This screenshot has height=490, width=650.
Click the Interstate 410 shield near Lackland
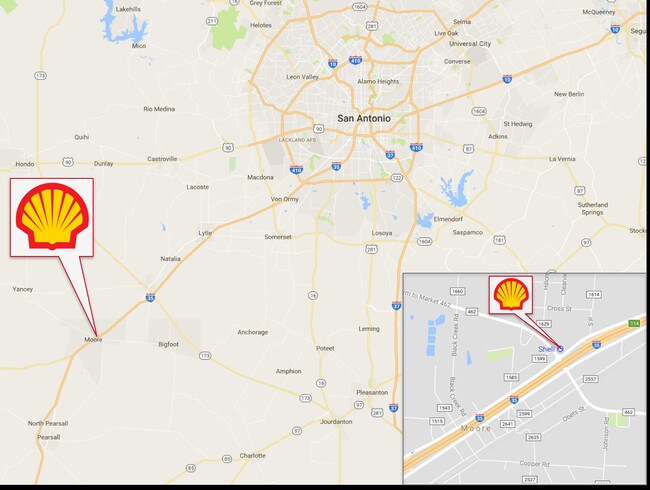(296, 169)
